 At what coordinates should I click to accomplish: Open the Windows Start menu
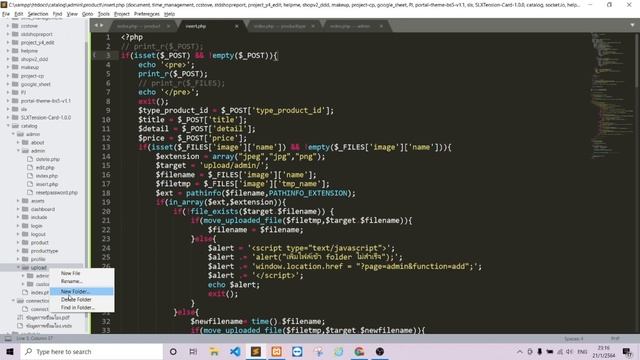pyautogui.click(x=10, y=351)
